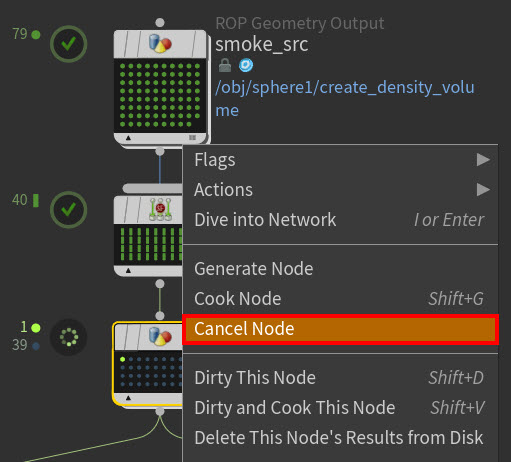The image size is (511, 462).
Task: Toggle the triangle flag on the middle node
Action: pyautogui.click(x=128, y=270)
